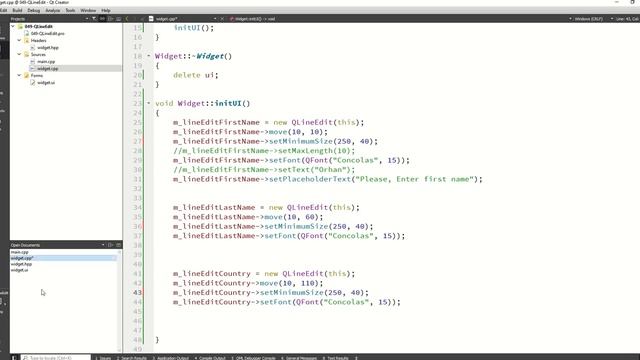Screen dimensions: 640x360
Task: Select the 049-QLineEdit.pro file
Action: 47,33
